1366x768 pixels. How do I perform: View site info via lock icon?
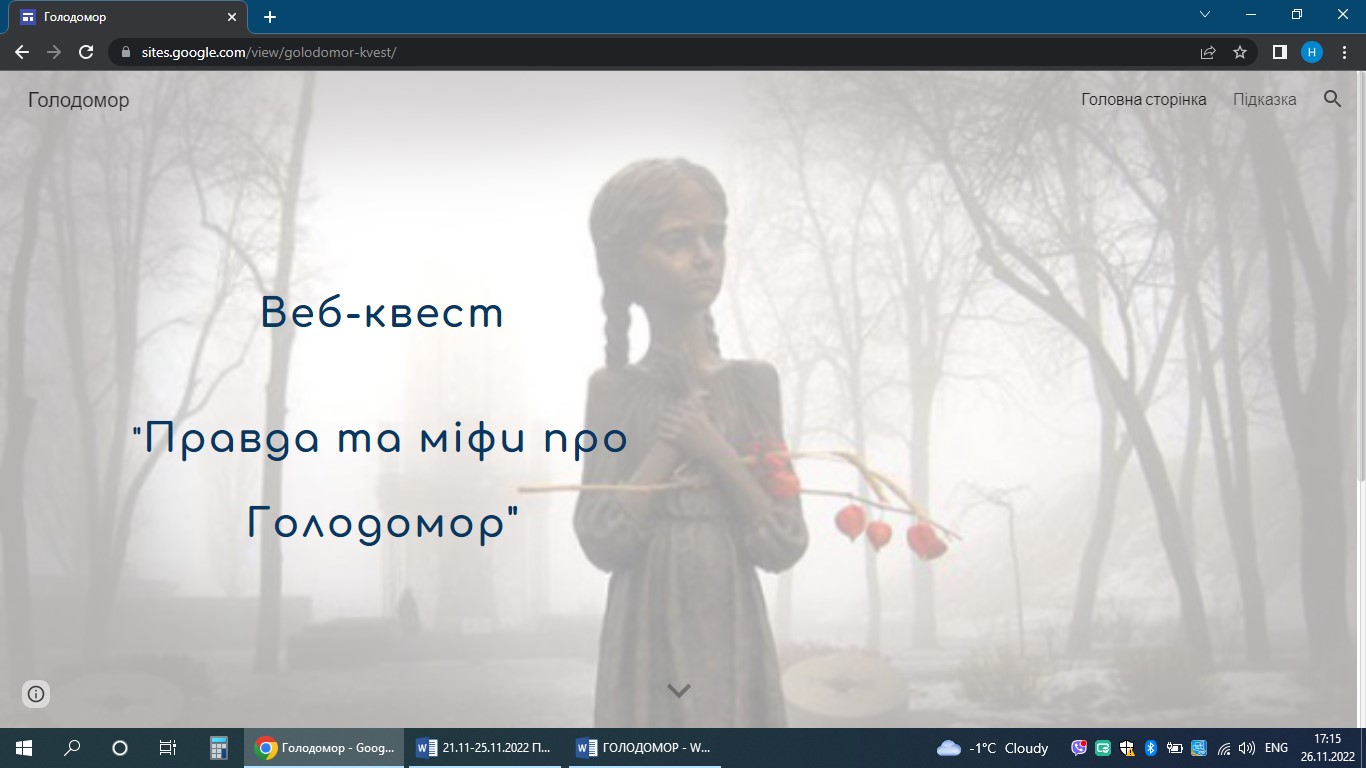tap(126, 52)
